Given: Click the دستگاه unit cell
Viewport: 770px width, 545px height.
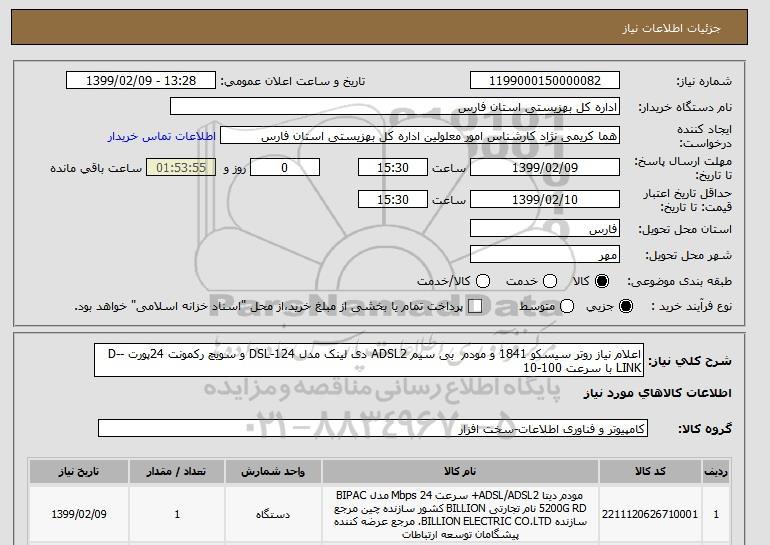Looking at the screenshot, I should coord(273,514).
